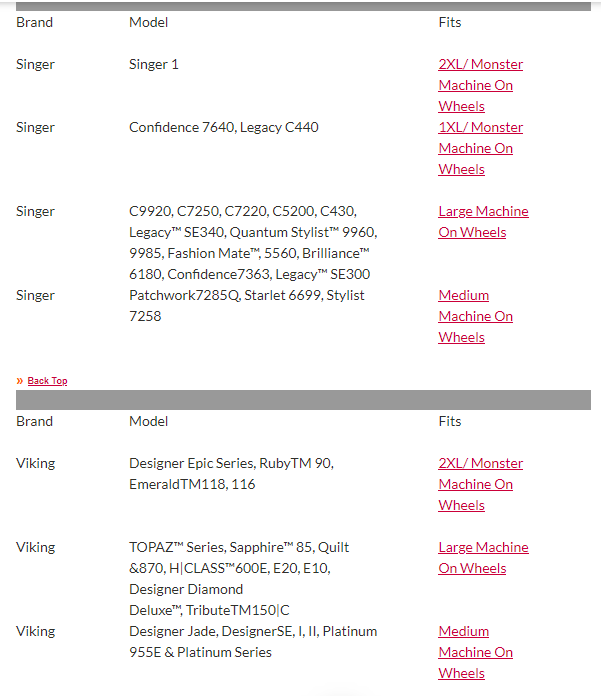This screenshot has width=601, height=696.
Task: Click the Brand header in the Singer table
Action: (35, 22)
